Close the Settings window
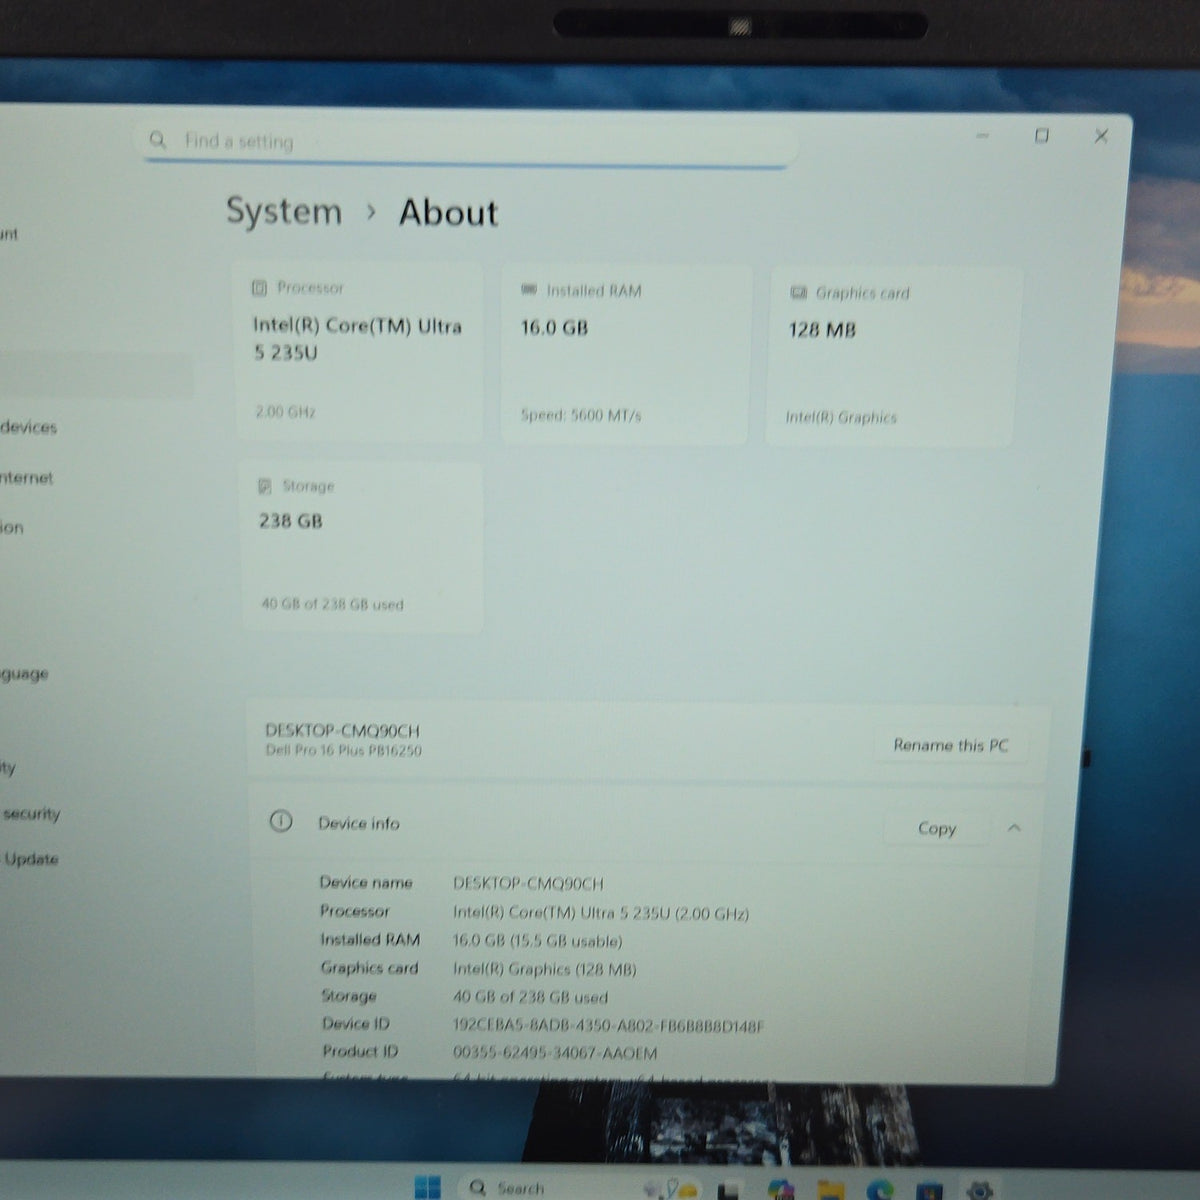The height and width of the screenshot is (1200, 1200). coord(1101,136)
